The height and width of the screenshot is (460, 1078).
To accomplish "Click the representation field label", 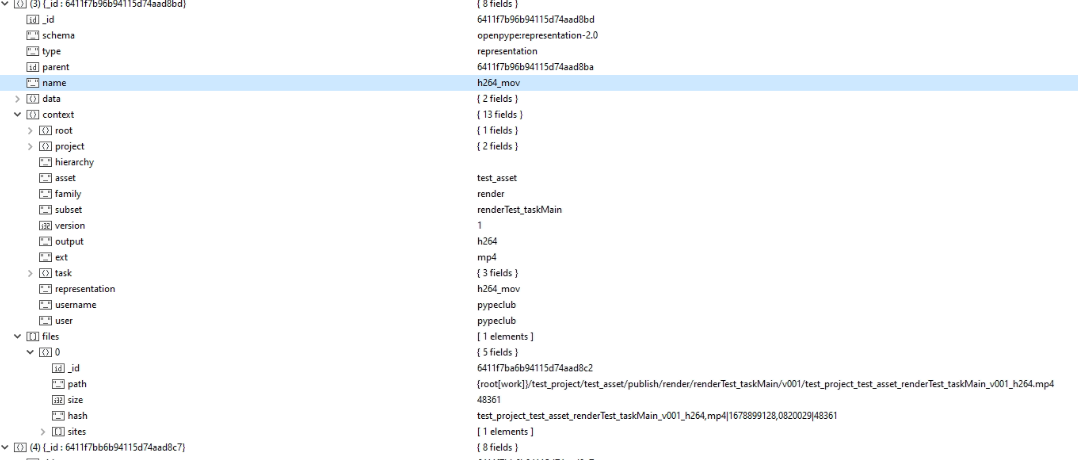I will pyautogui.click(x=85, y=289).
